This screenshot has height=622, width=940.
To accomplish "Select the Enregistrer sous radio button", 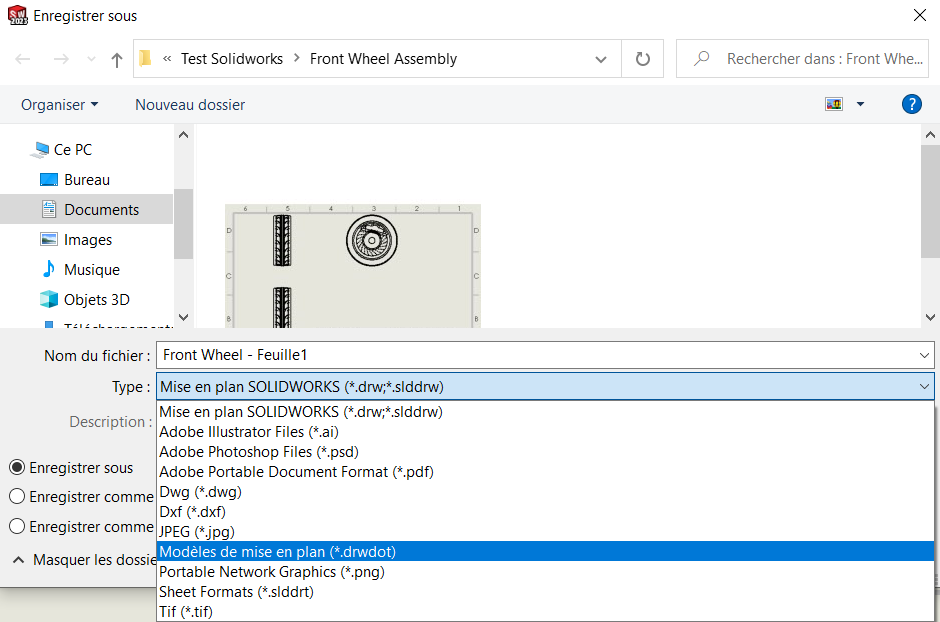I will tap(17, 467).
